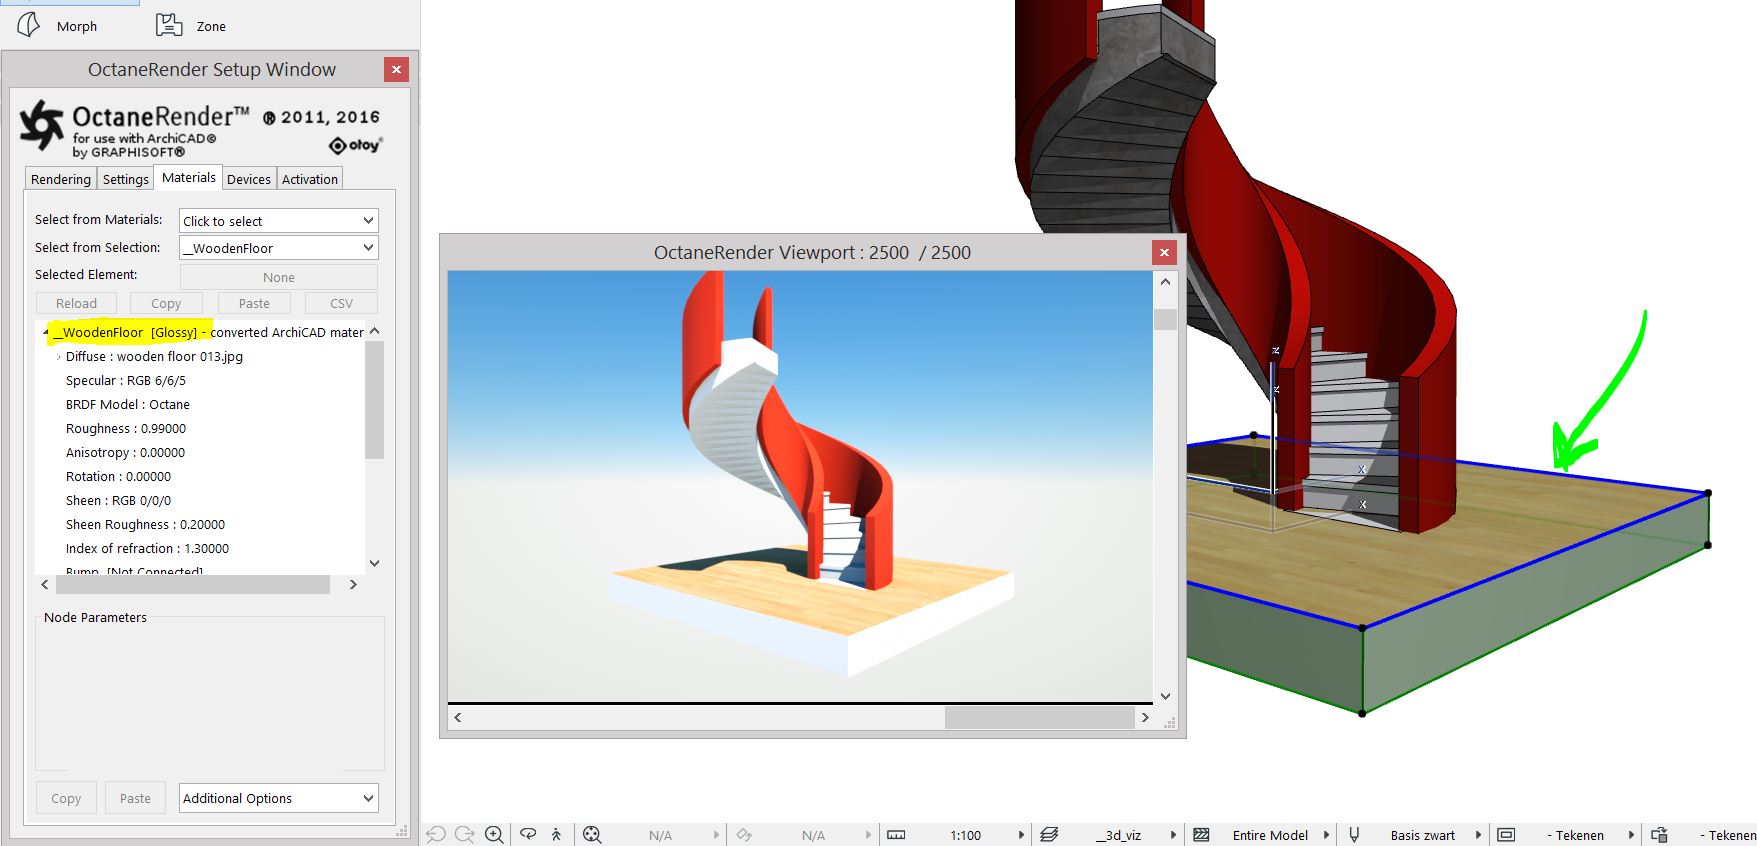Click the 3D navigation magnifier-cube icon
Image resolution: width=1757 pixels, height=846 pixels.
tap(592, 835)
